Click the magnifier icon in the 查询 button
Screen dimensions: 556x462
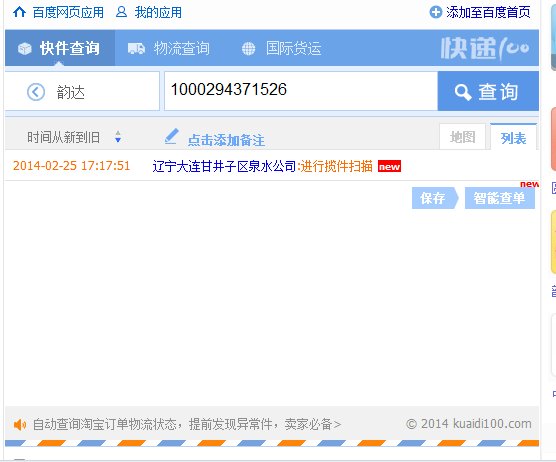coord(463,92)
